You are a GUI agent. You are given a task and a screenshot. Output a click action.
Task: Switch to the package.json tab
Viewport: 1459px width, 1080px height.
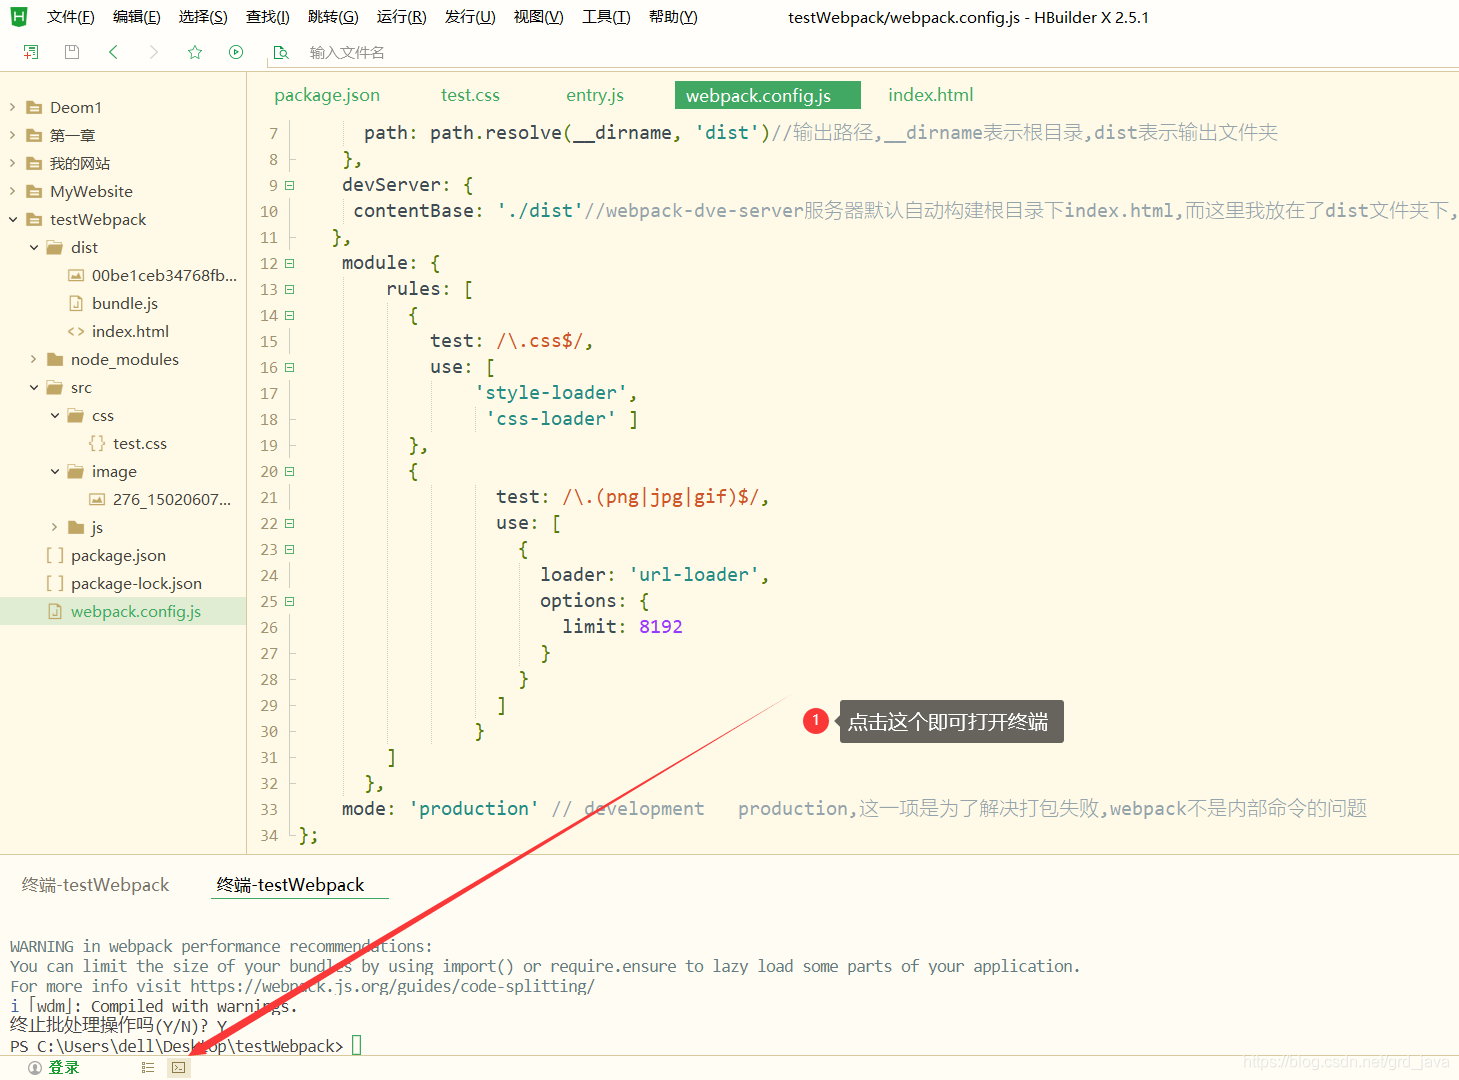click(x=327, y=95)
